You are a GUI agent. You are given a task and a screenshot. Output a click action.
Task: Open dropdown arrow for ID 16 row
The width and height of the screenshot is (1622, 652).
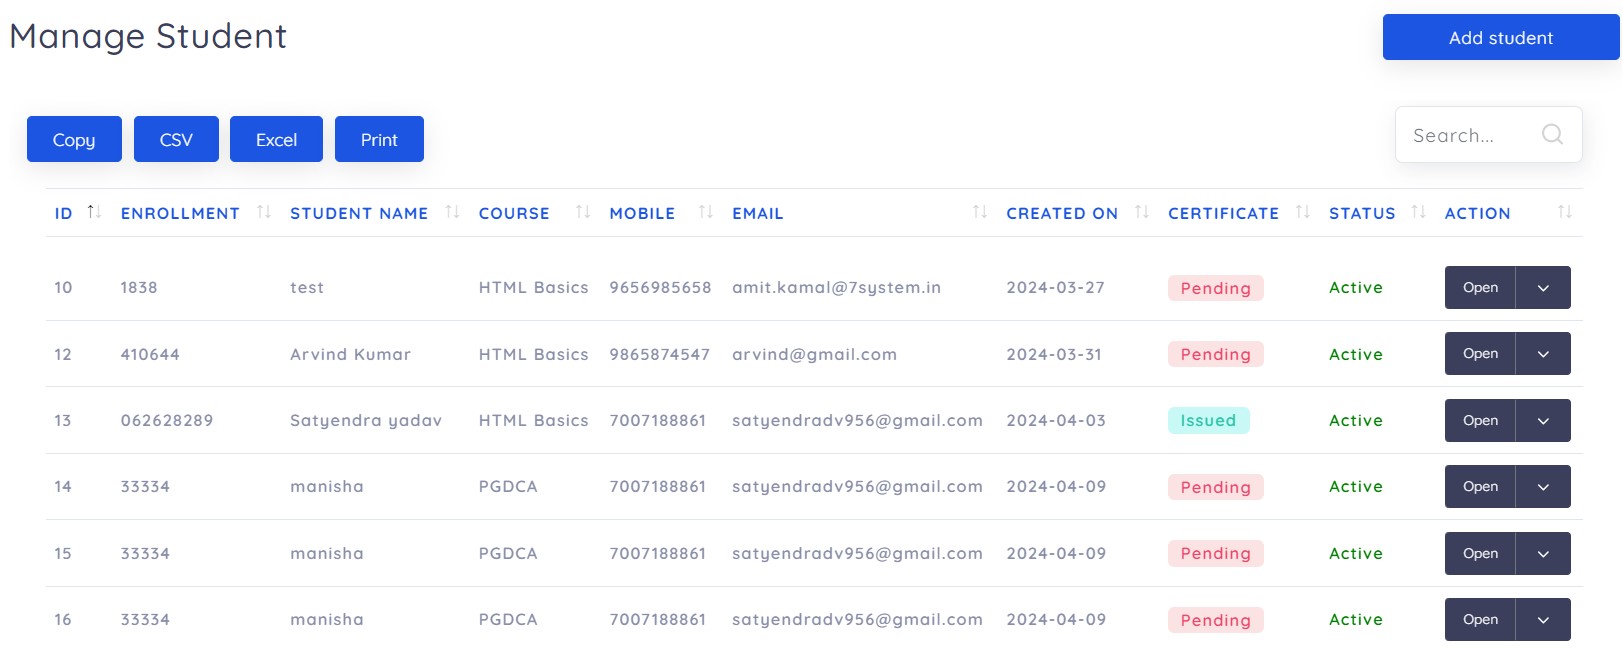pyautogui.click(x=1543, y=620)
